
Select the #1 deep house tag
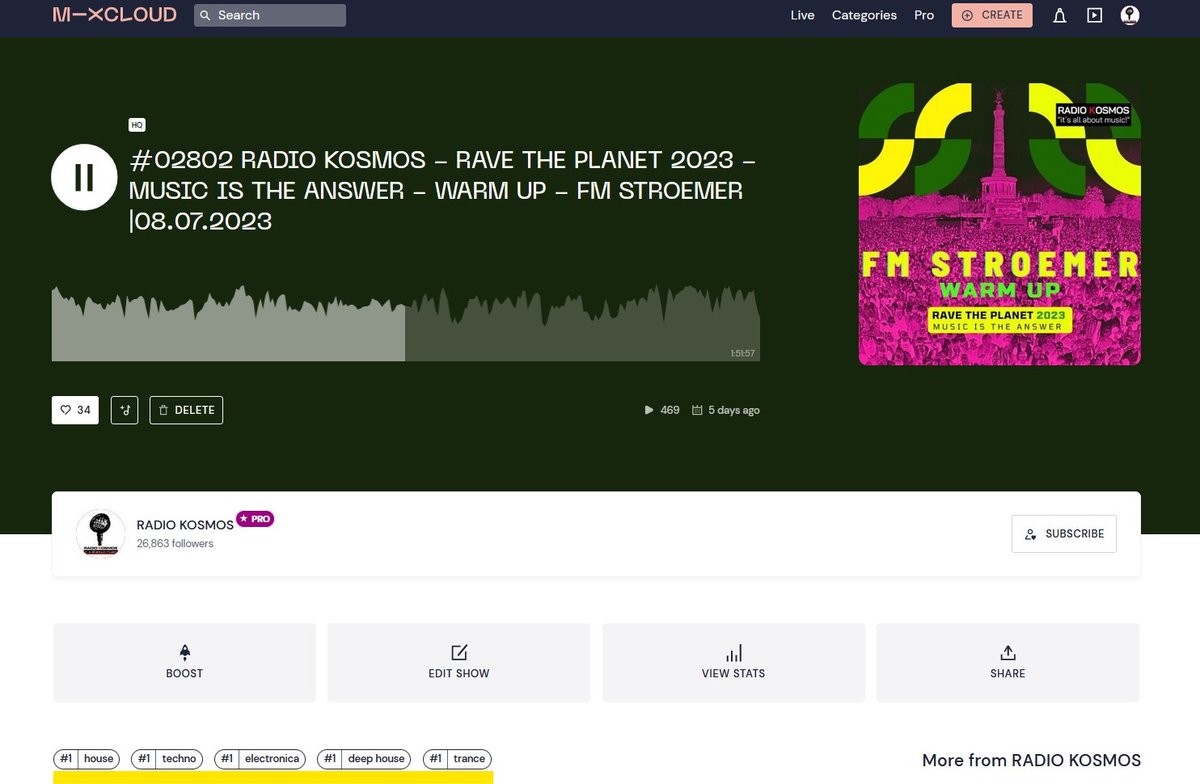tap(364, 759)
